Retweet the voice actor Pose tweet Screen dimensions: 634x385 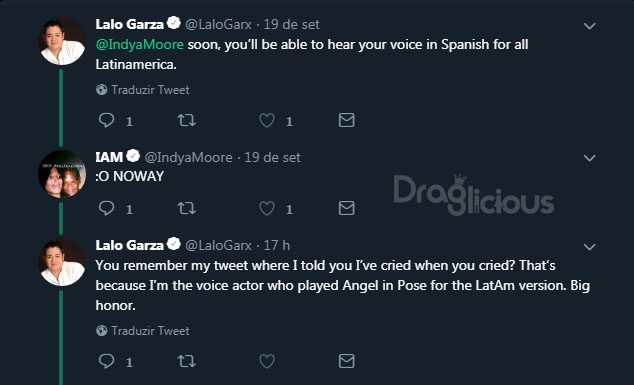[x=186, y=361]
